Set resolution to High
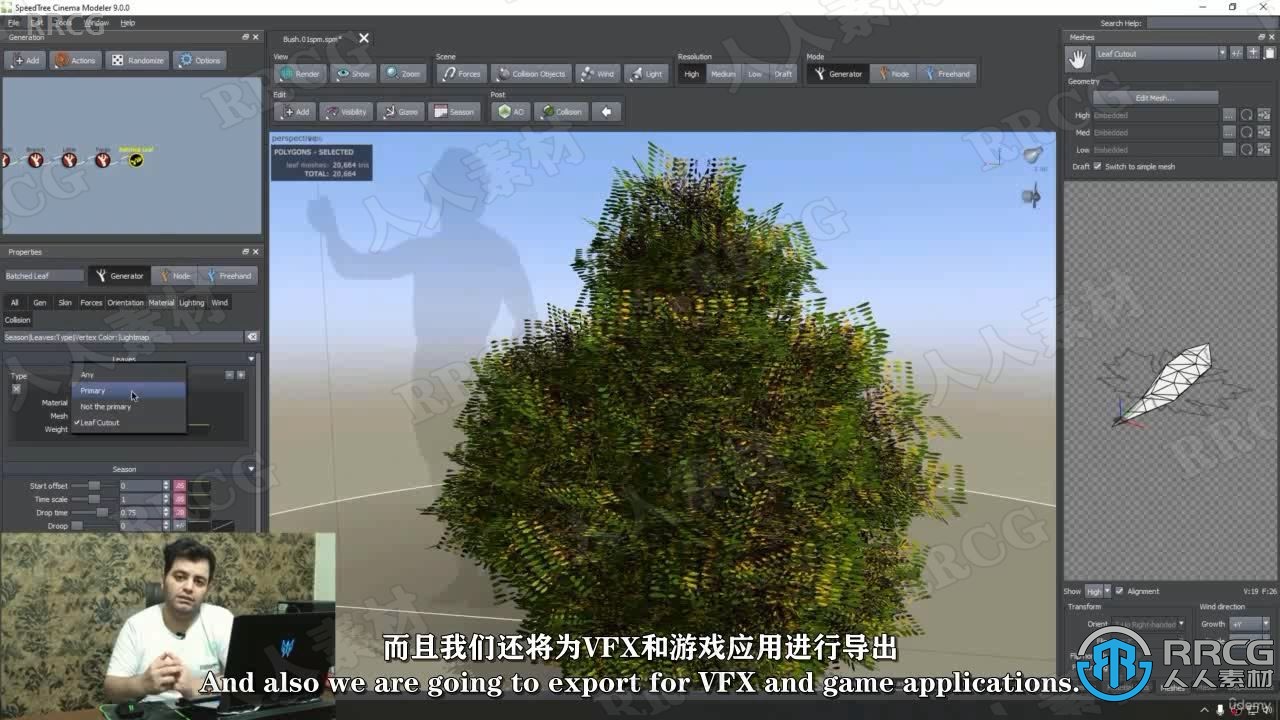This screenshot has width=1280, height=720. point(692,74)
